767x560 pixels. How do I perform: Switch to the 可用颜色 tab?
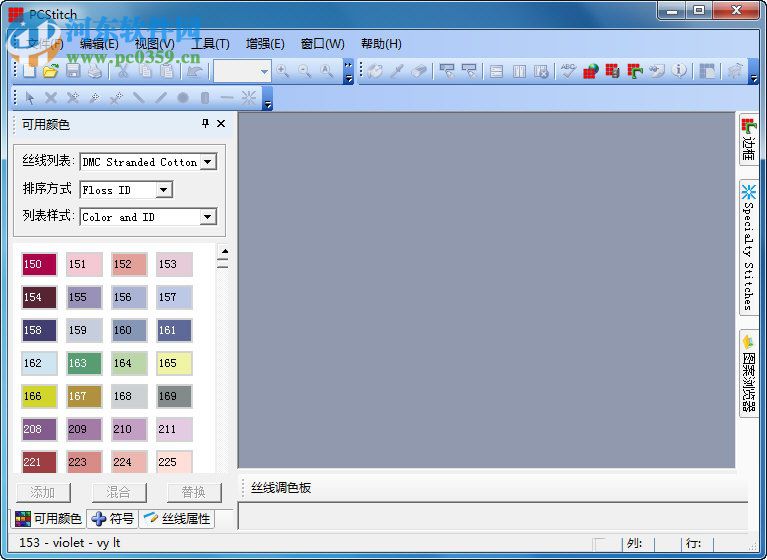(48, 518)
